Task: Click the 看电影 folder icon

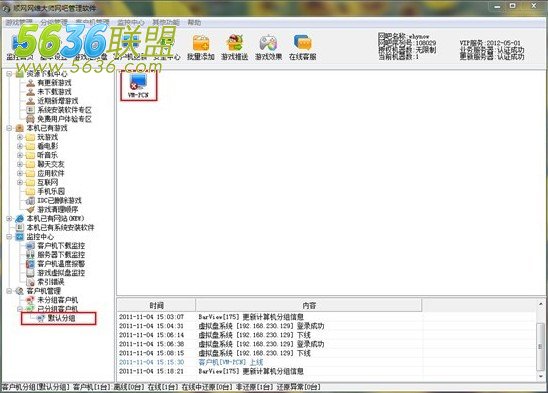Action: pyautogui.click(x=31, y=147)
